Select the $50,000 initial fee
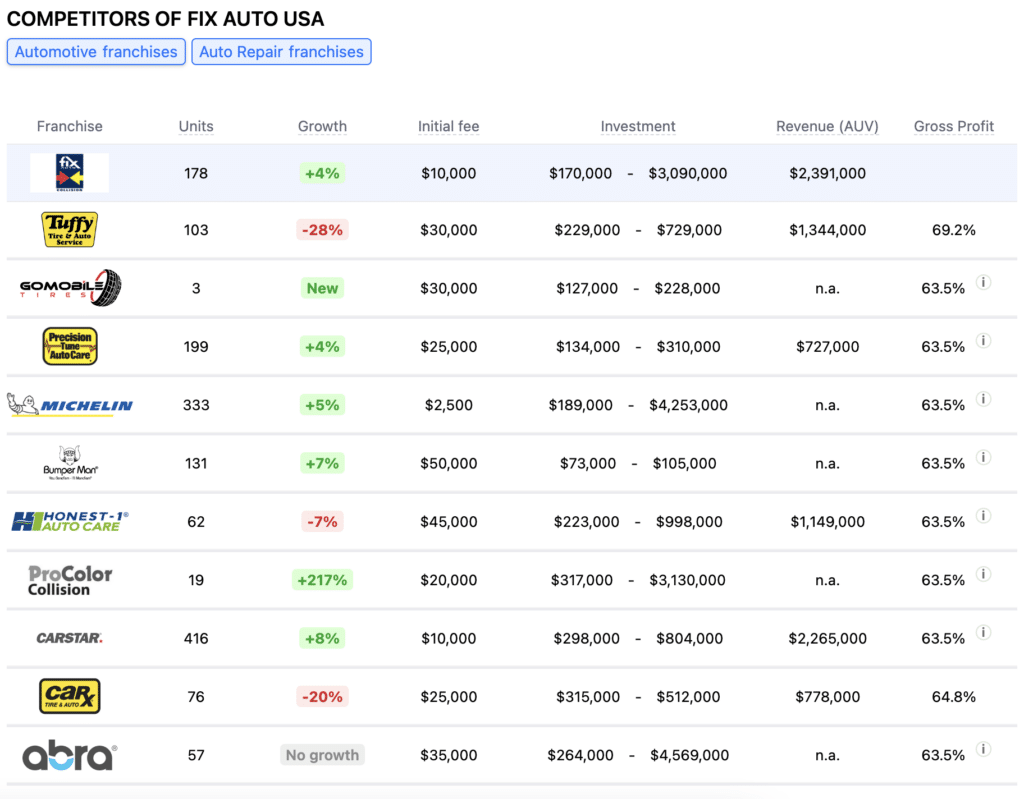Image resolution: width=1024 pixels, height=799 pixels. 449,464
